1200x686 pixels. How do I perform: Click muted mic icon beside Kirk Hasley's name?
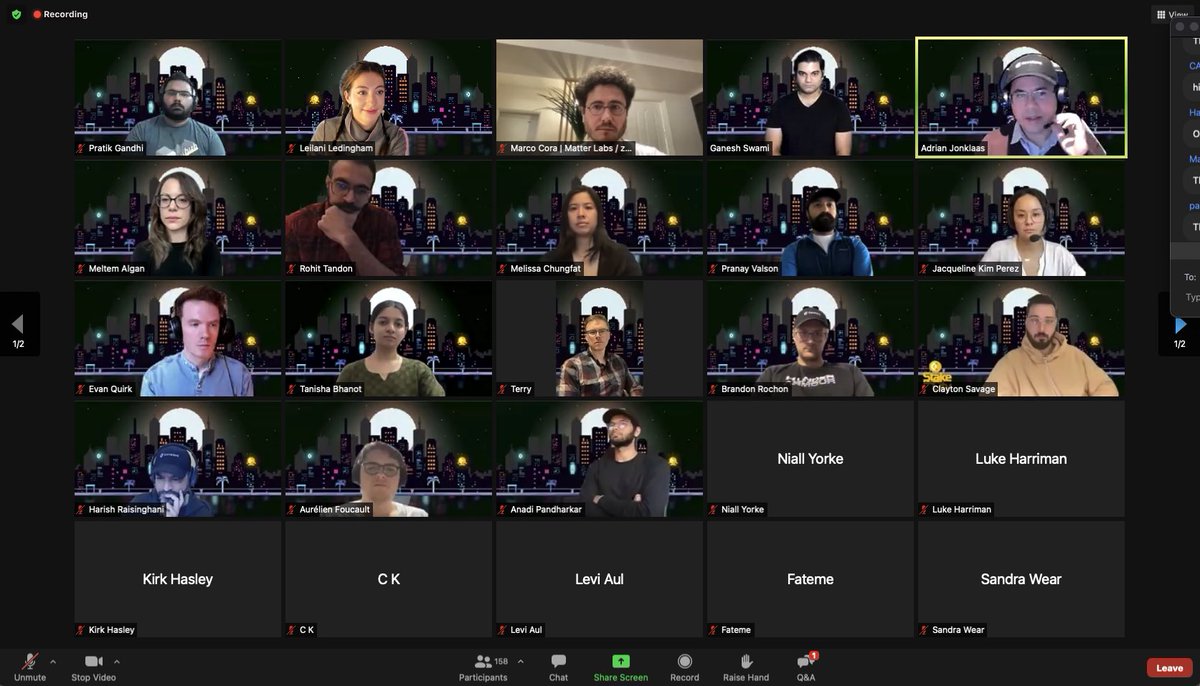[x=82, y=630]
